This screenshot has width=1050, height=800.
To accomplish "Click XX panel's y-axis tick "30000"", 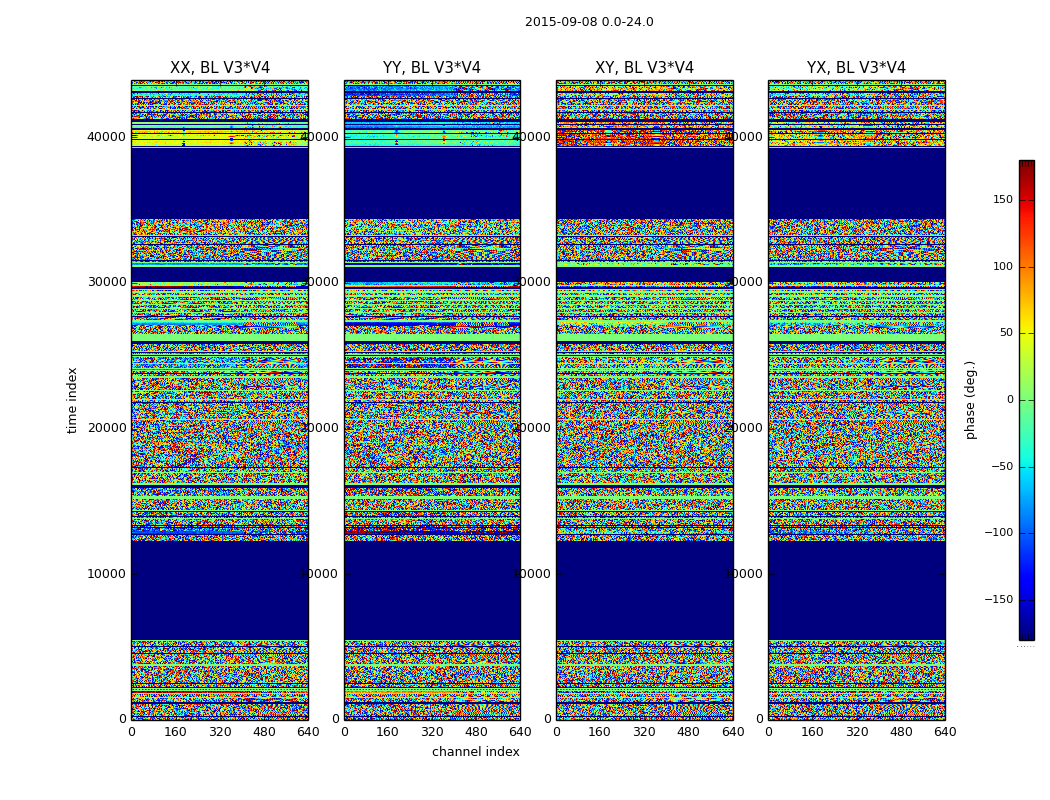I will pos(106,282).
